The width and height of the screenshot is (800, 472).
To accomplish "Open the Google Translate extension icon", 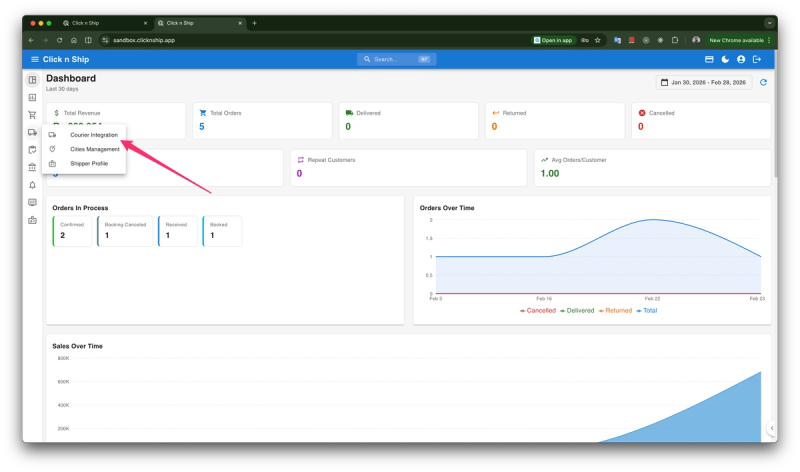I will 617,40.
